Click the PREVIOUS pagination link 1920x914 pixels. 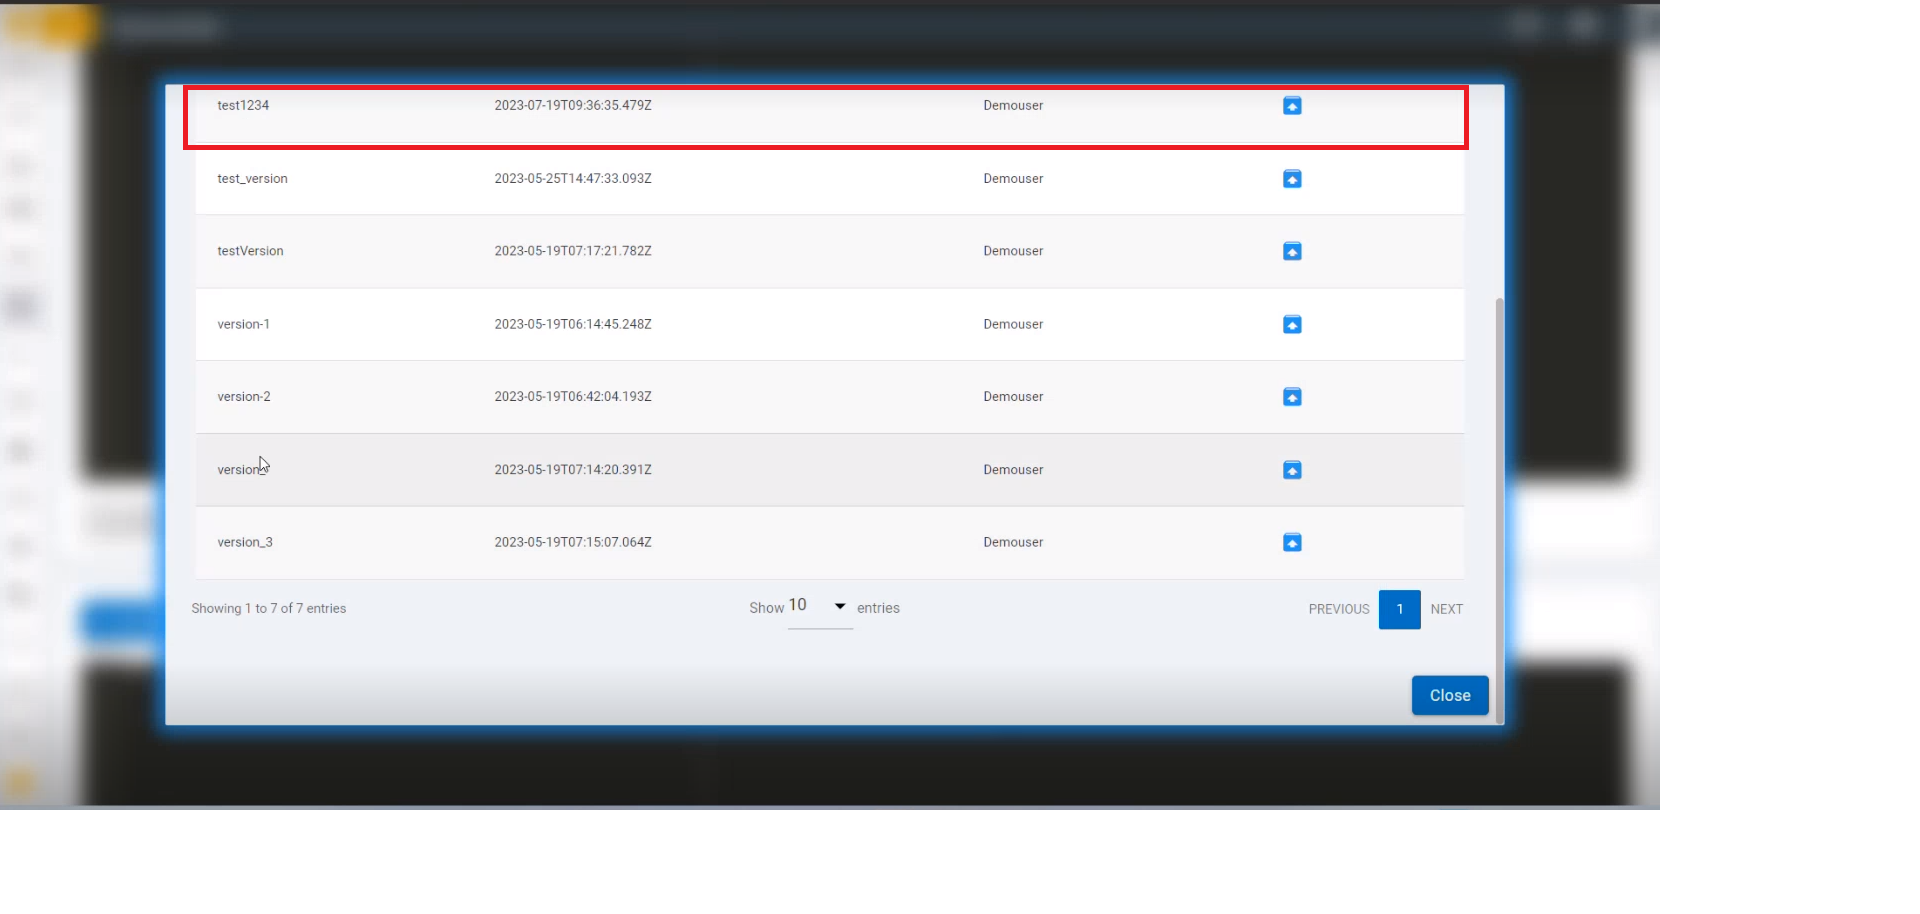[1339, 609]
